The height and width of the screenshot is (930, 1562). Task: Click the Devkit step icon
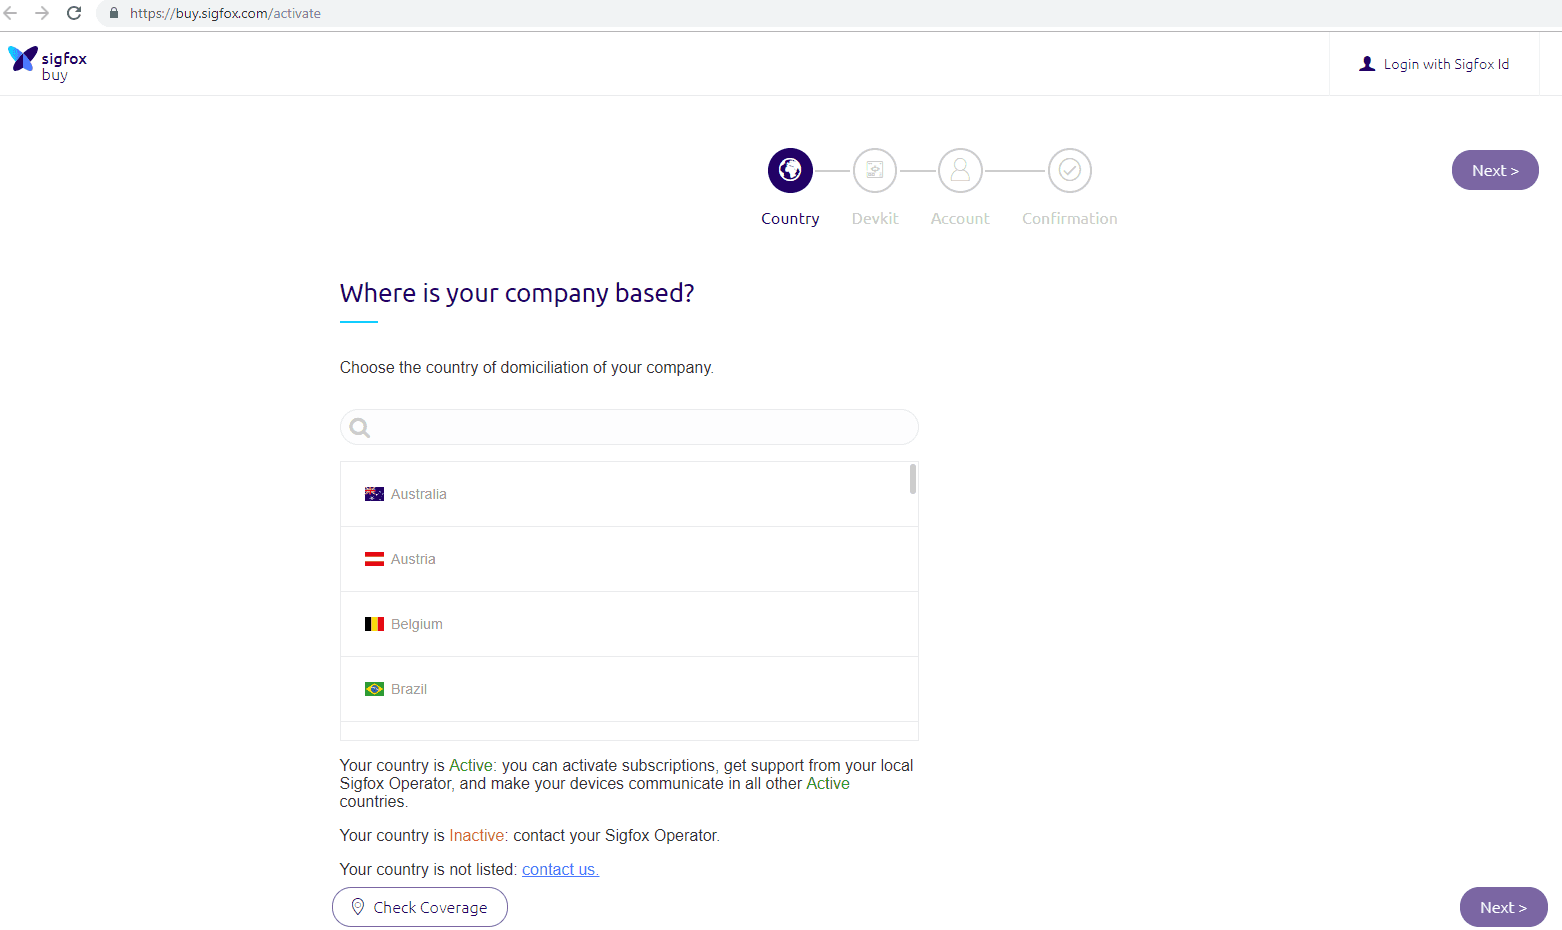[x=875, y=170]
